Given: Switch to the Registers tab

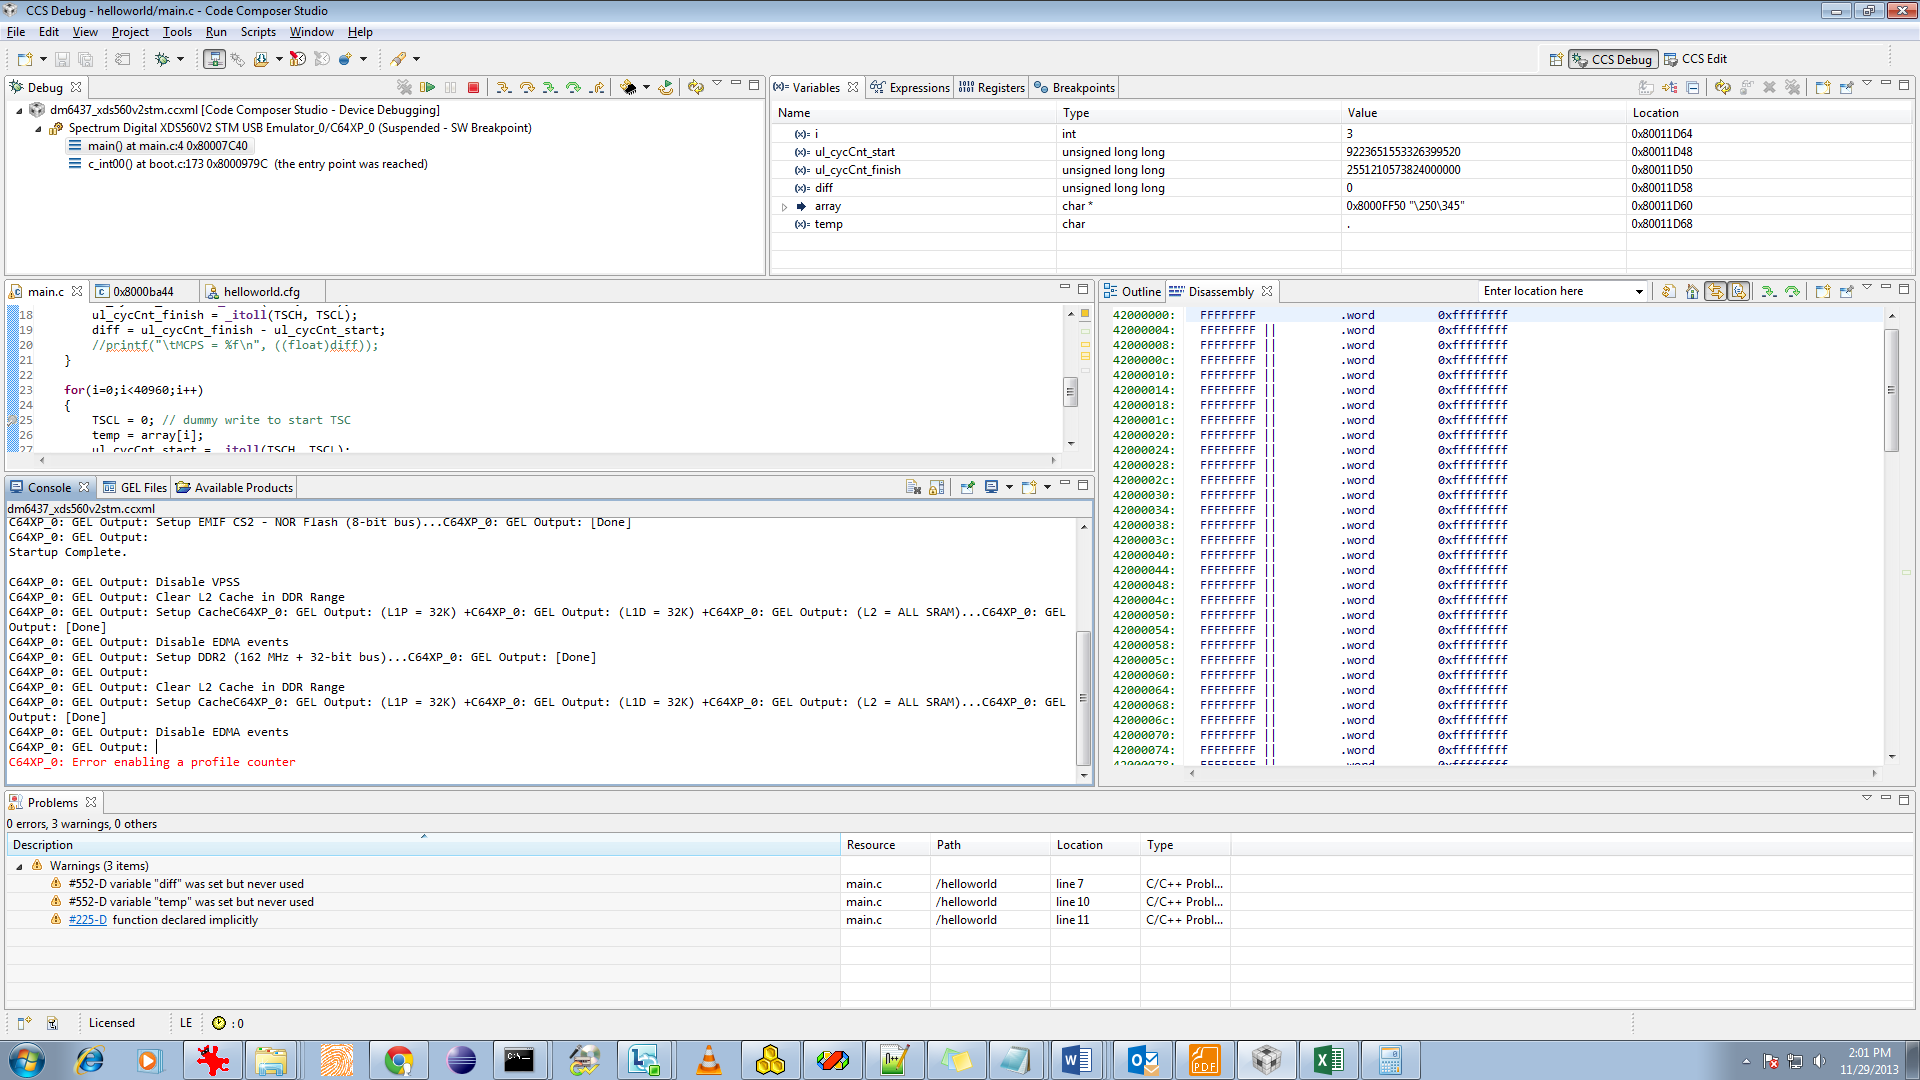Looking at the screenshot, I should [x=992, y=88].
